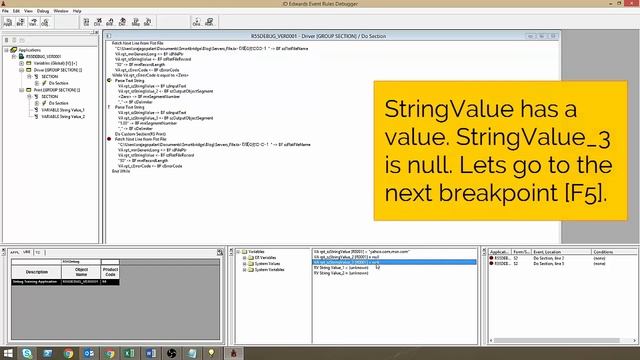Viewport: 640px width, 360px height.
Task: Toggle breakpoint on second Fetch Next Line
Action: 109,139
